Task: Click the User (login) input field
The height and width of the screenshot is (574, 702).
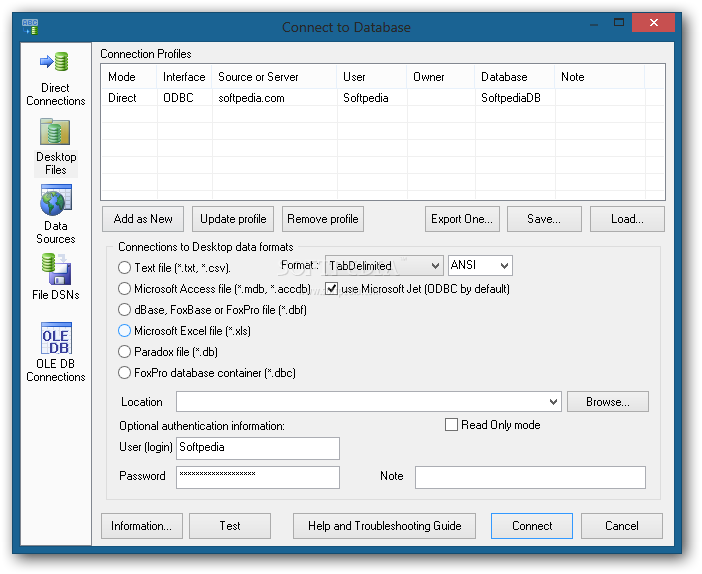Action: coord(258,448)
